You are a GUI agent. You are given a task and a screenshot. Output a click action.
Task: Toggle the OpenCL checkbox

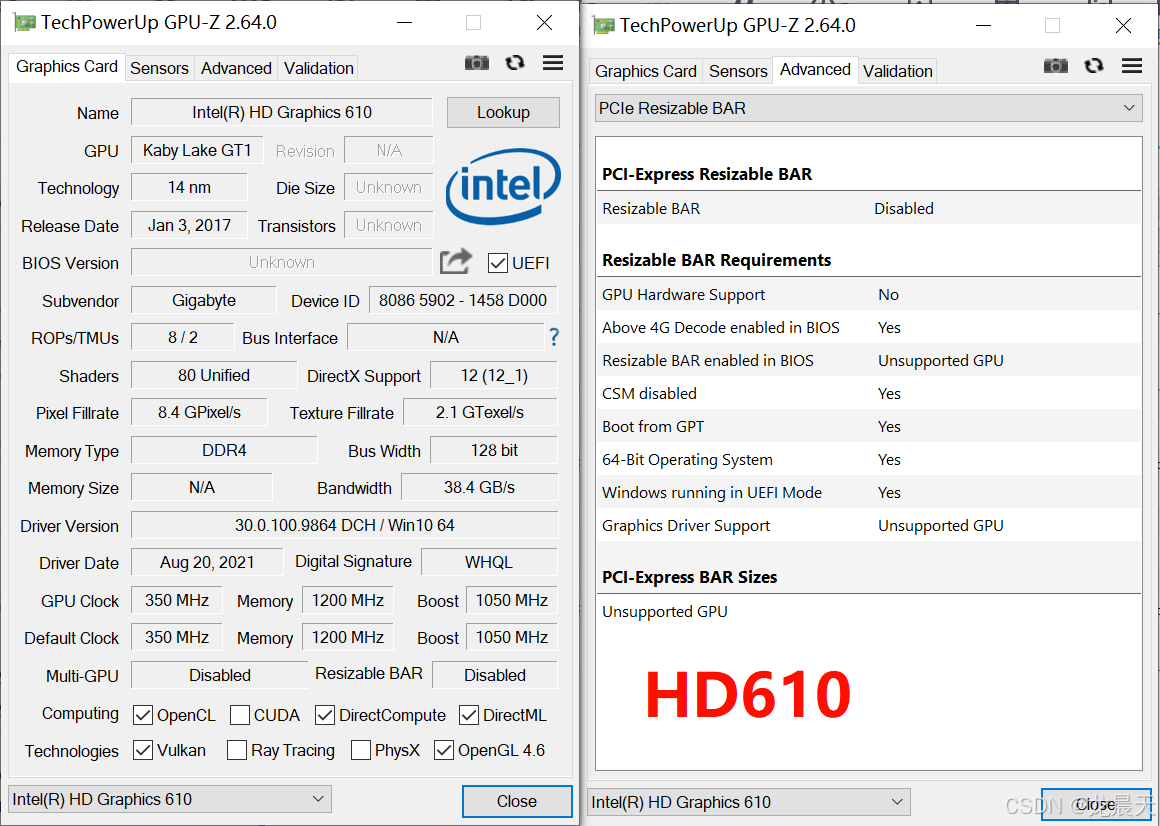tap(143, 715)
